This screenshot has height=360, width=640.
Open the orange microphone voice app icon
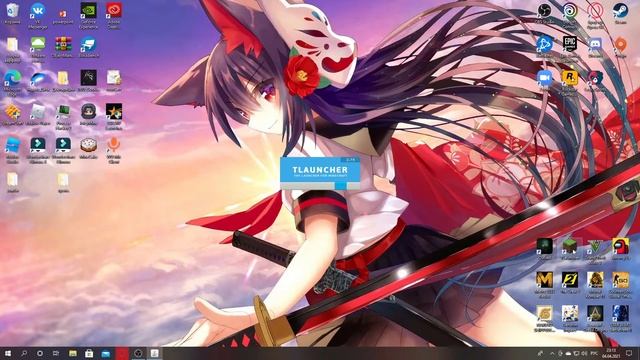114,145
